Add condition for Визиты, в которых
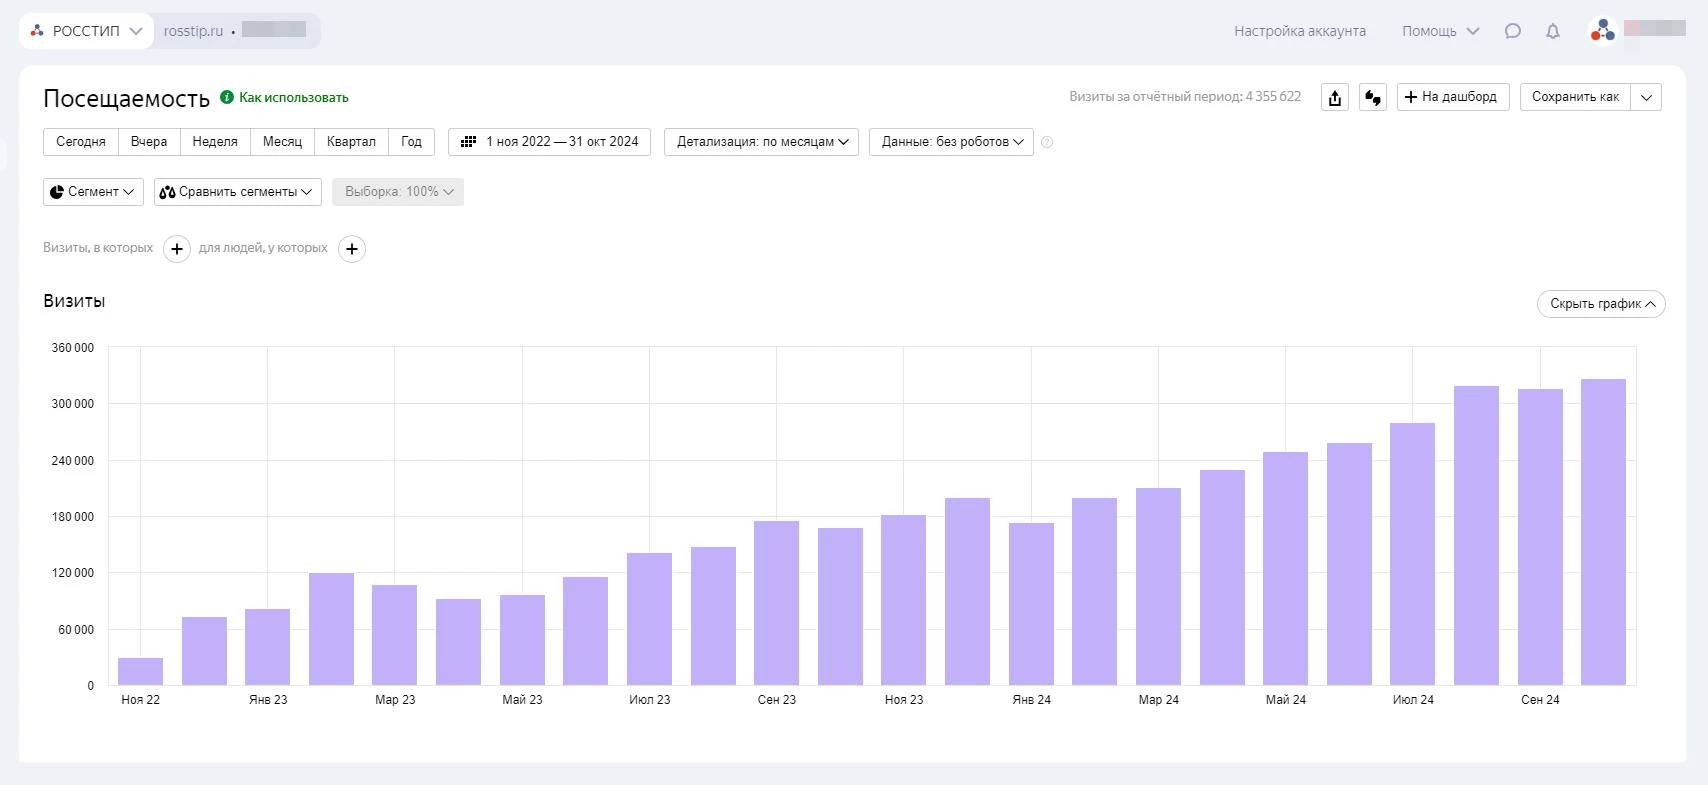The image size is (1708, 785). pyautogui.click(x=177, y=249)
